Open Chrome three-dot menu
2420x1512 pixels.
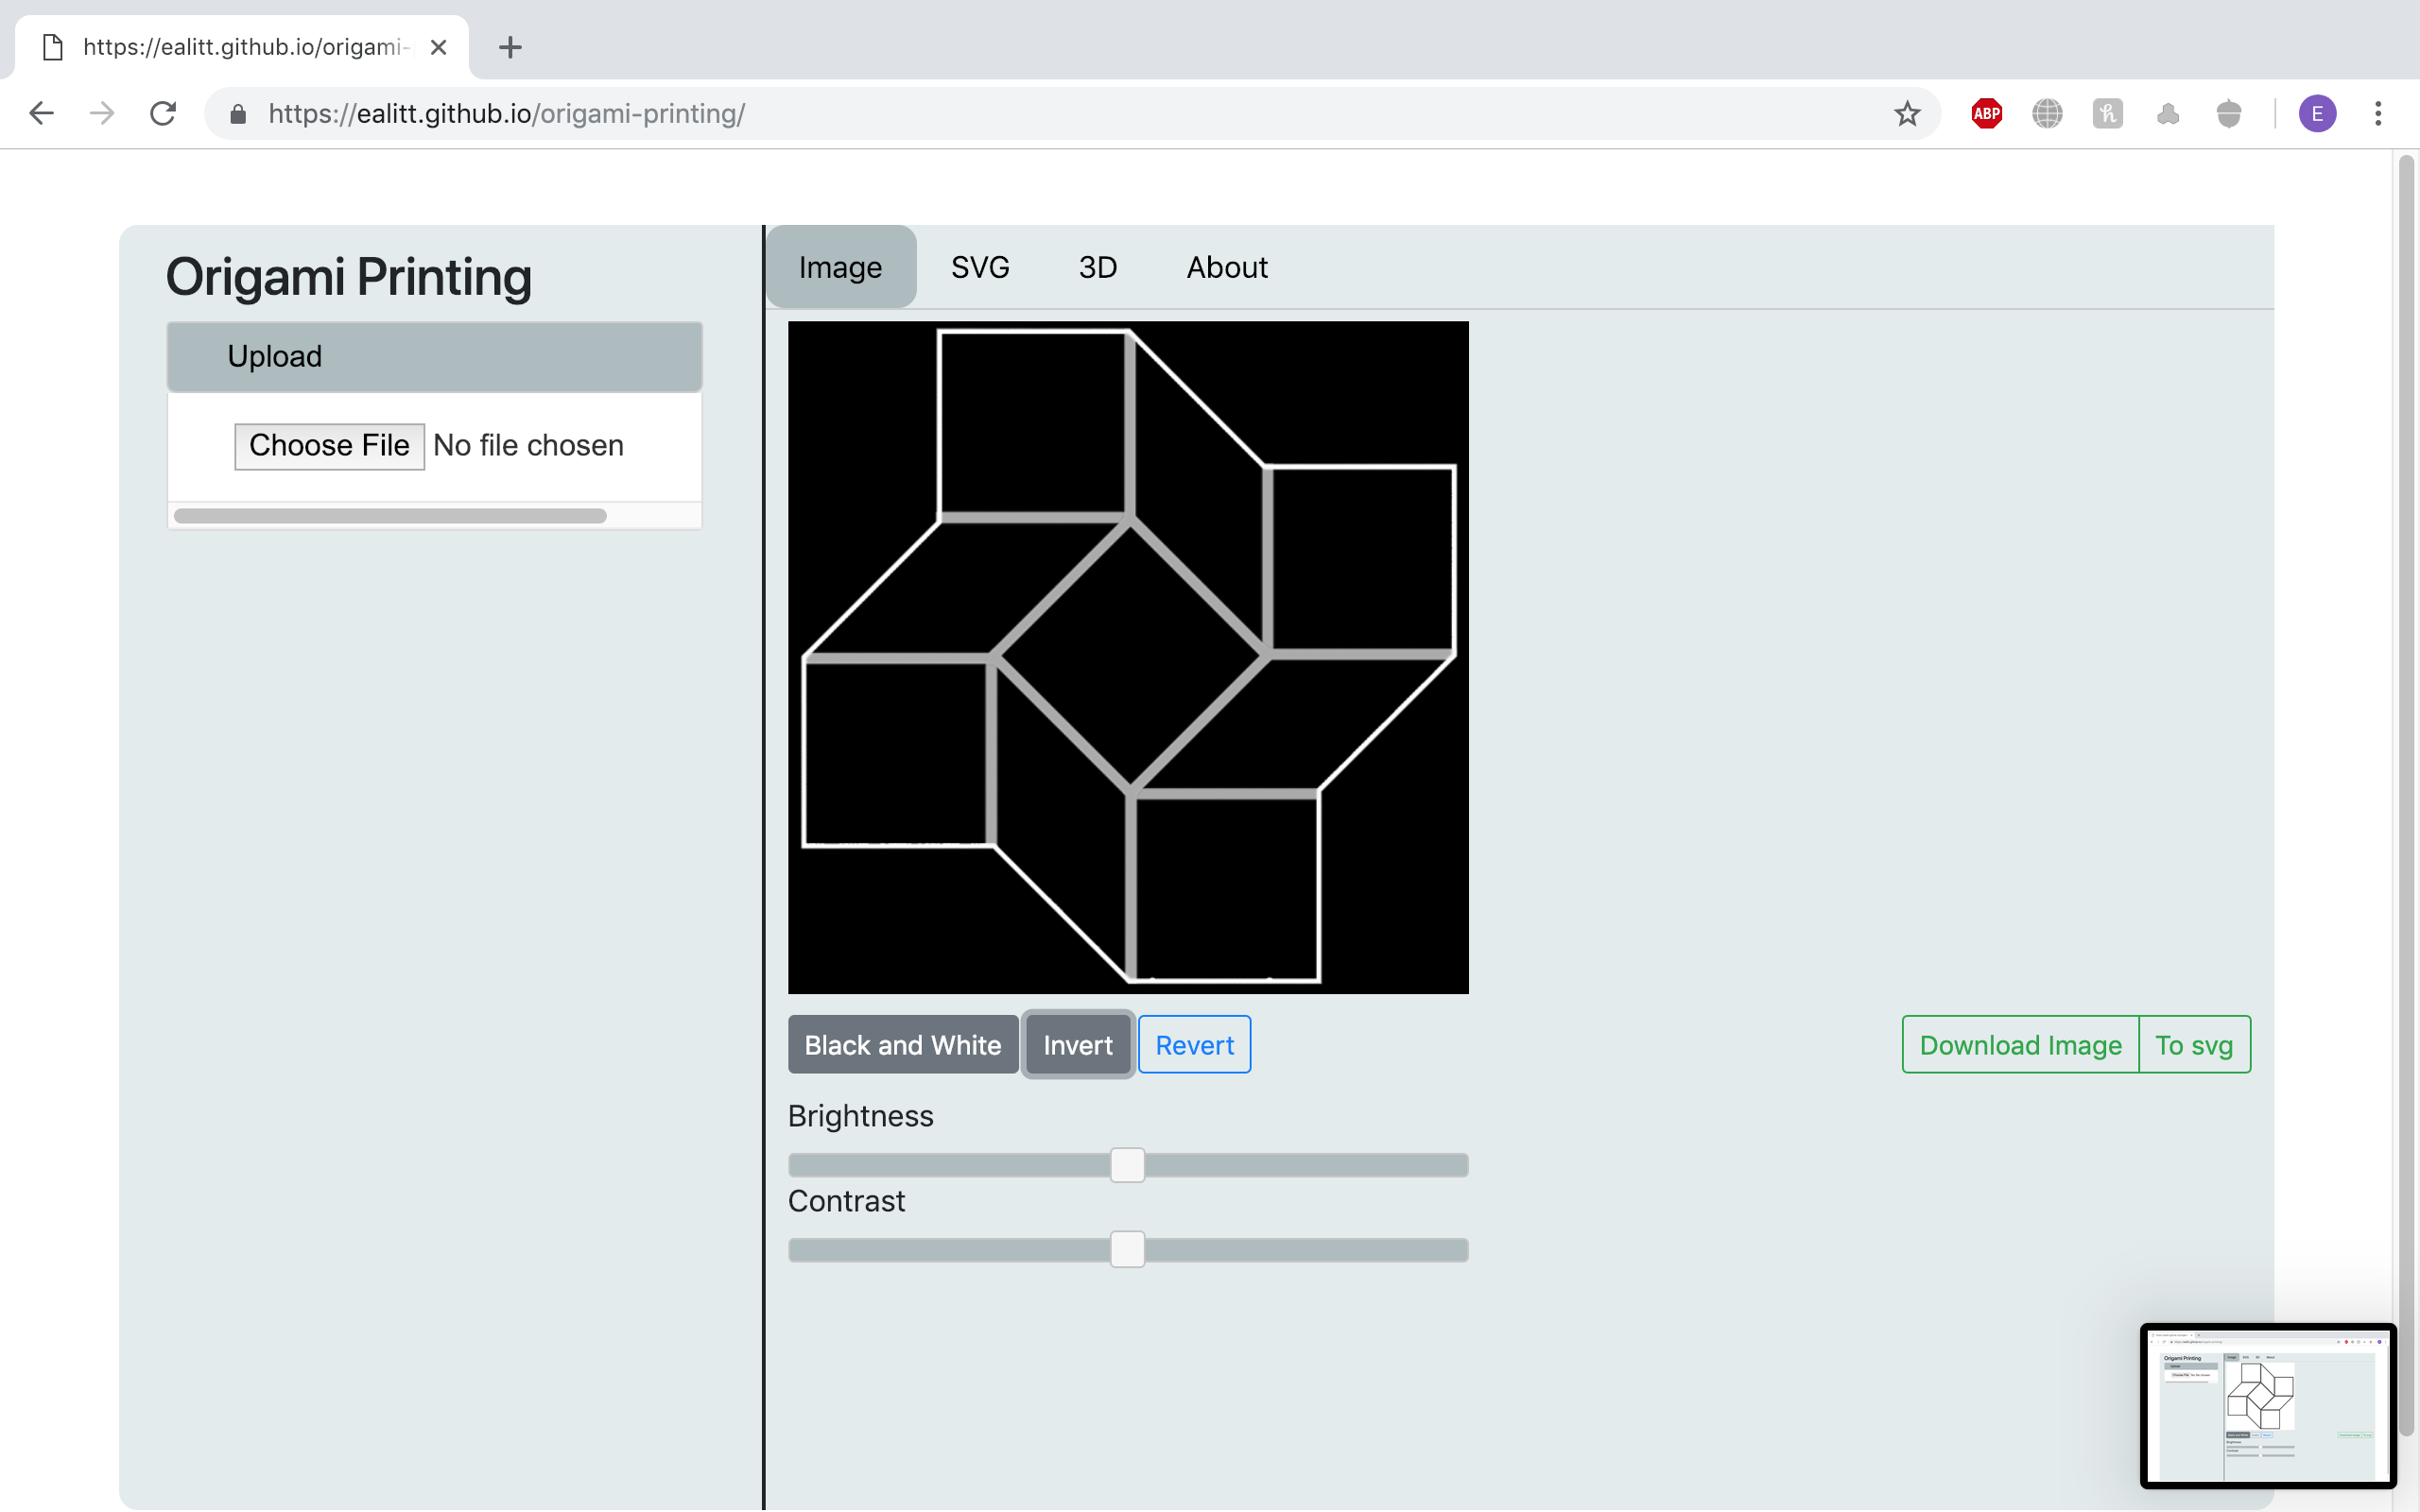(2378, 113)
